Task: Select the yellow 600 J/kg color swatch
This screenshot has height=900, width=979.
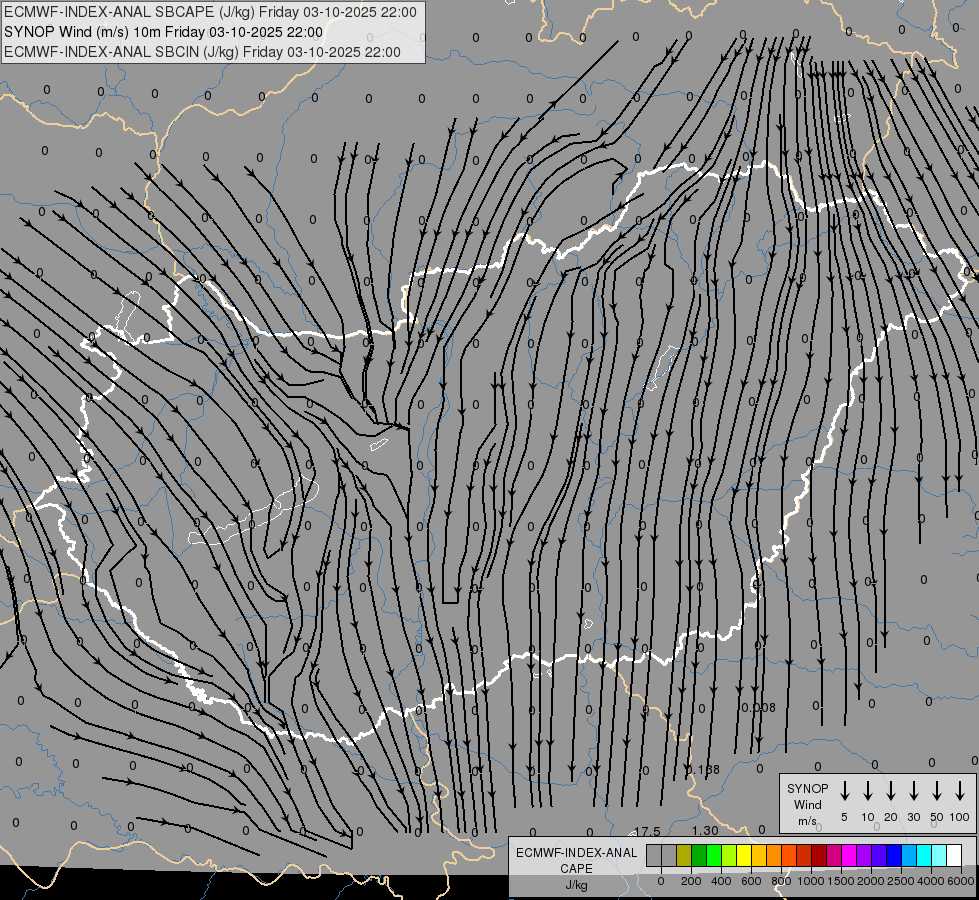Action: click(x=744, y=856)
